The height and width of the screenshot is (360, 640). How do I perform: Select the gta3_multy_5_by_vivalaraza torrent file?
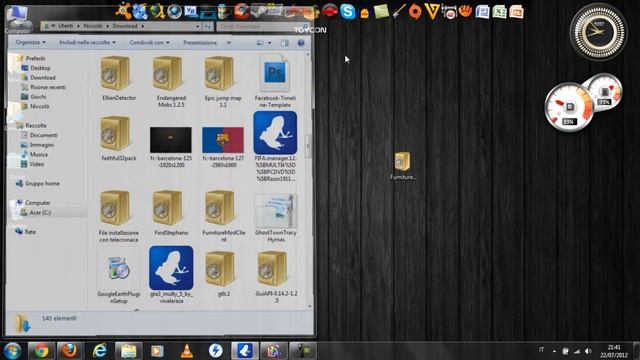171,274
